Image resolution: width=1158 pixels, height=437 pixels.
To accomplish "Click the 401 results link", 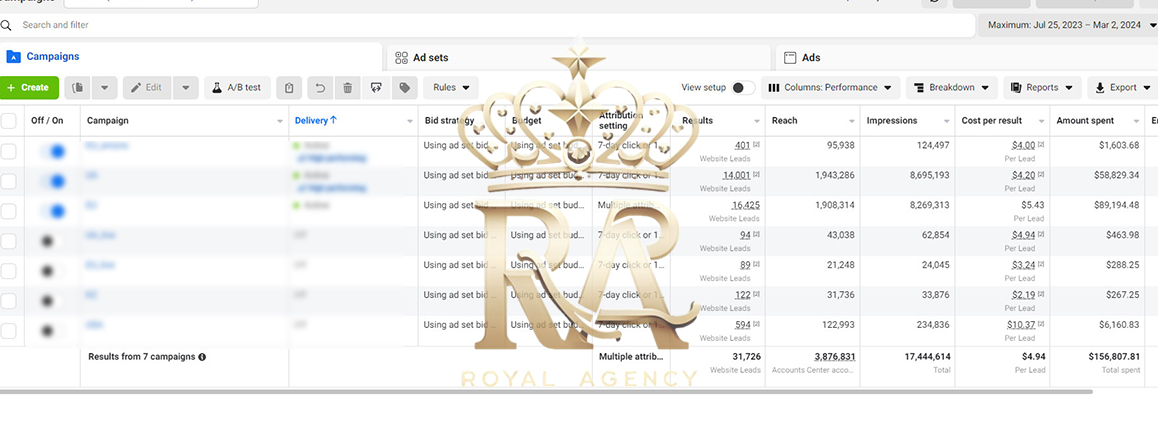I will 742,145.
